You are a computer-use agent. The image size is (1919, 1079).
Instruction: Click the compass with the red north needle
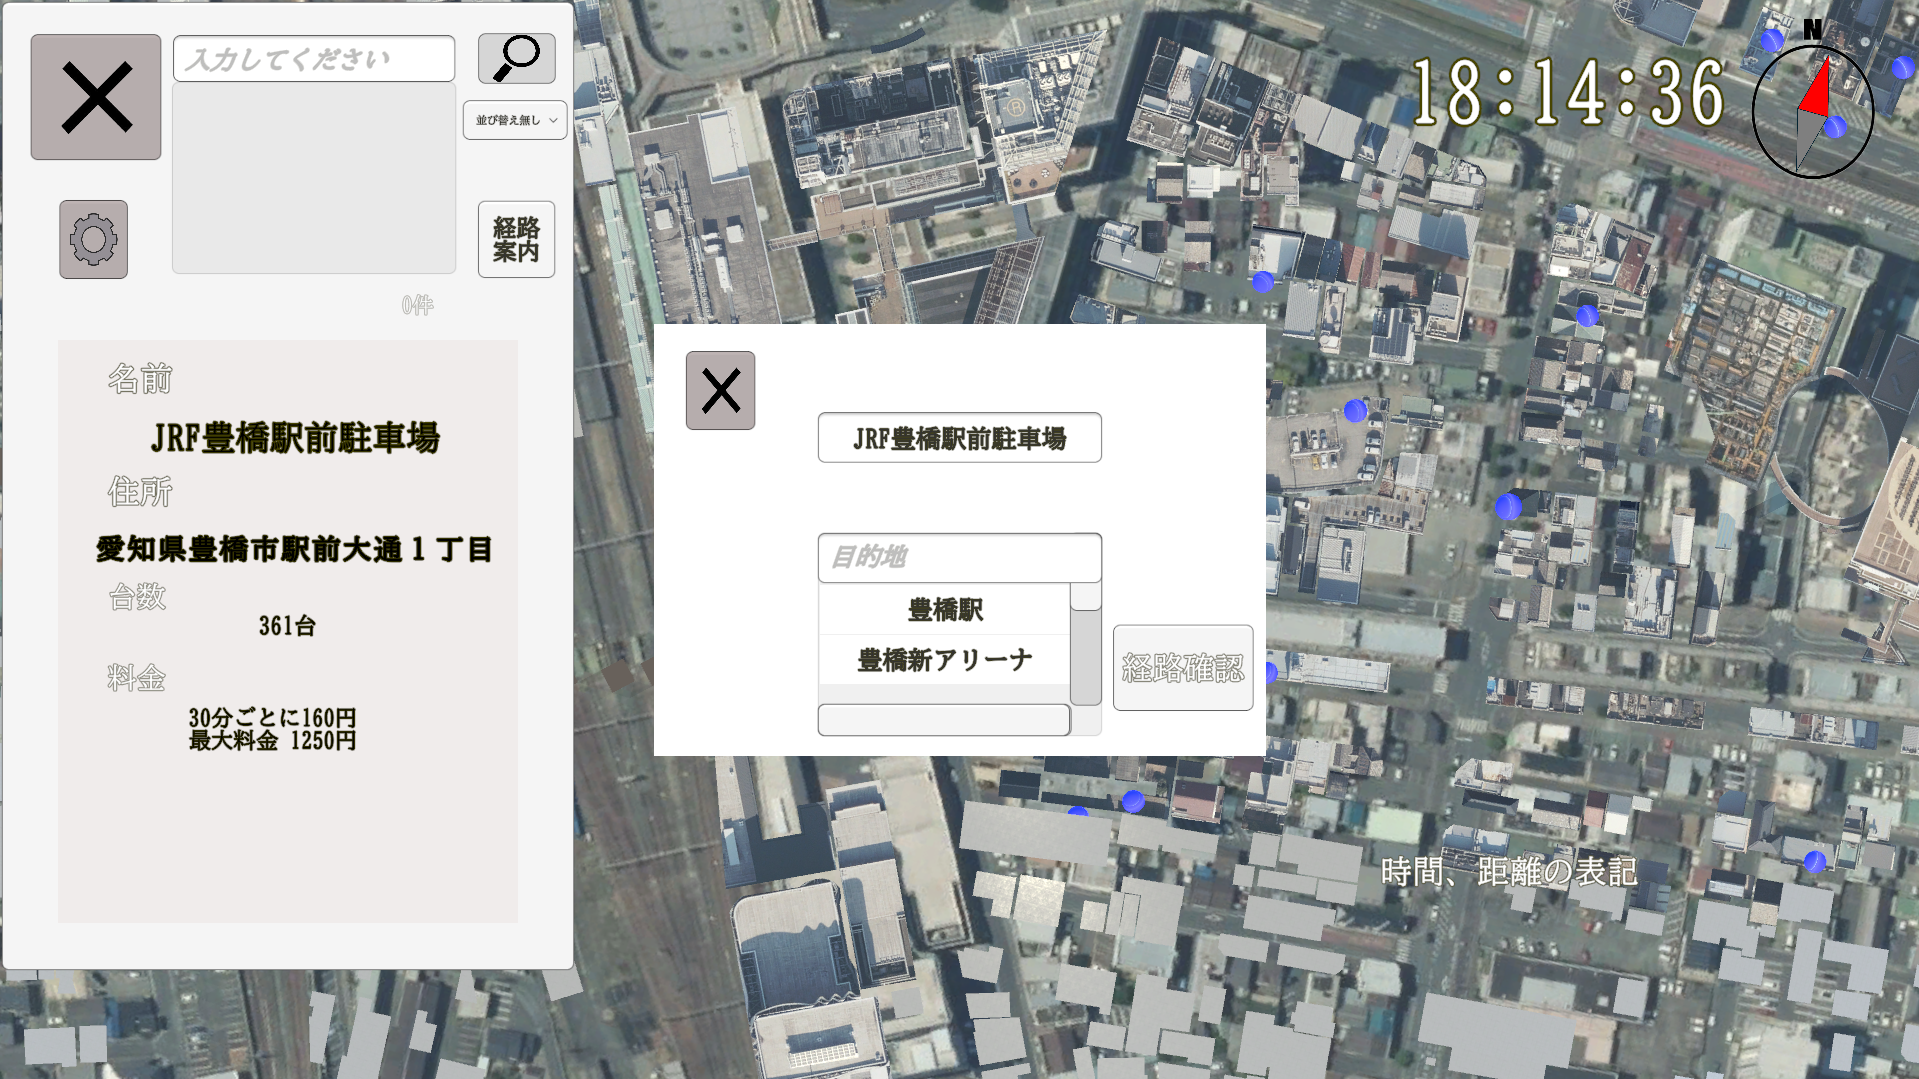[x=1812, y=112]
